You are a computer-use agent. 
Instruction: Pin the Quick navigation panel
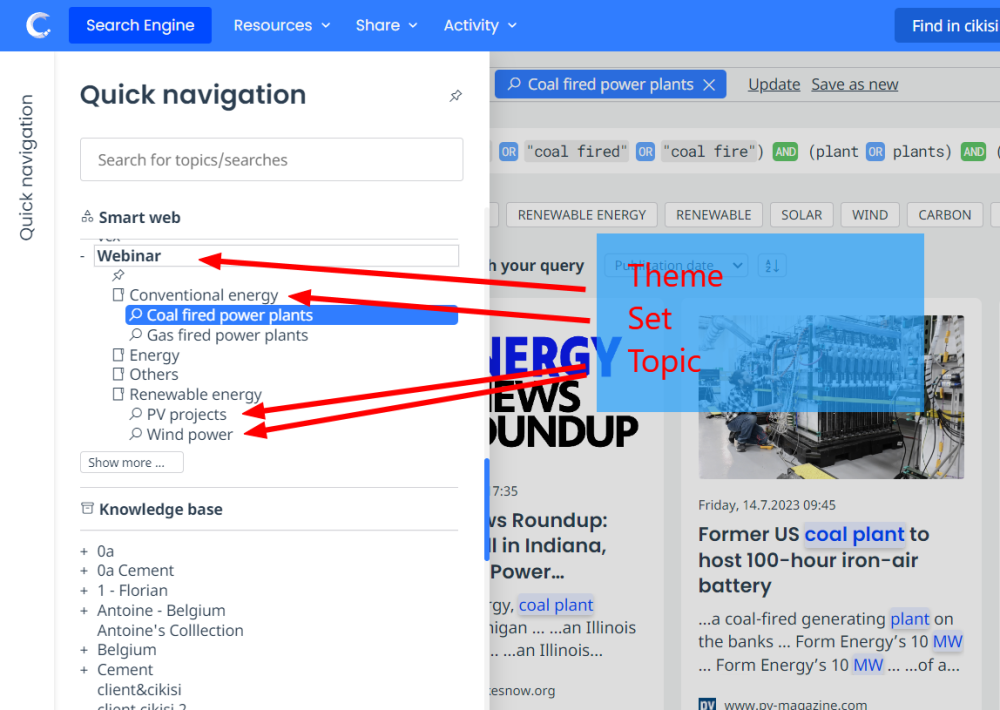pyautogui.click(x=455, y=96)
